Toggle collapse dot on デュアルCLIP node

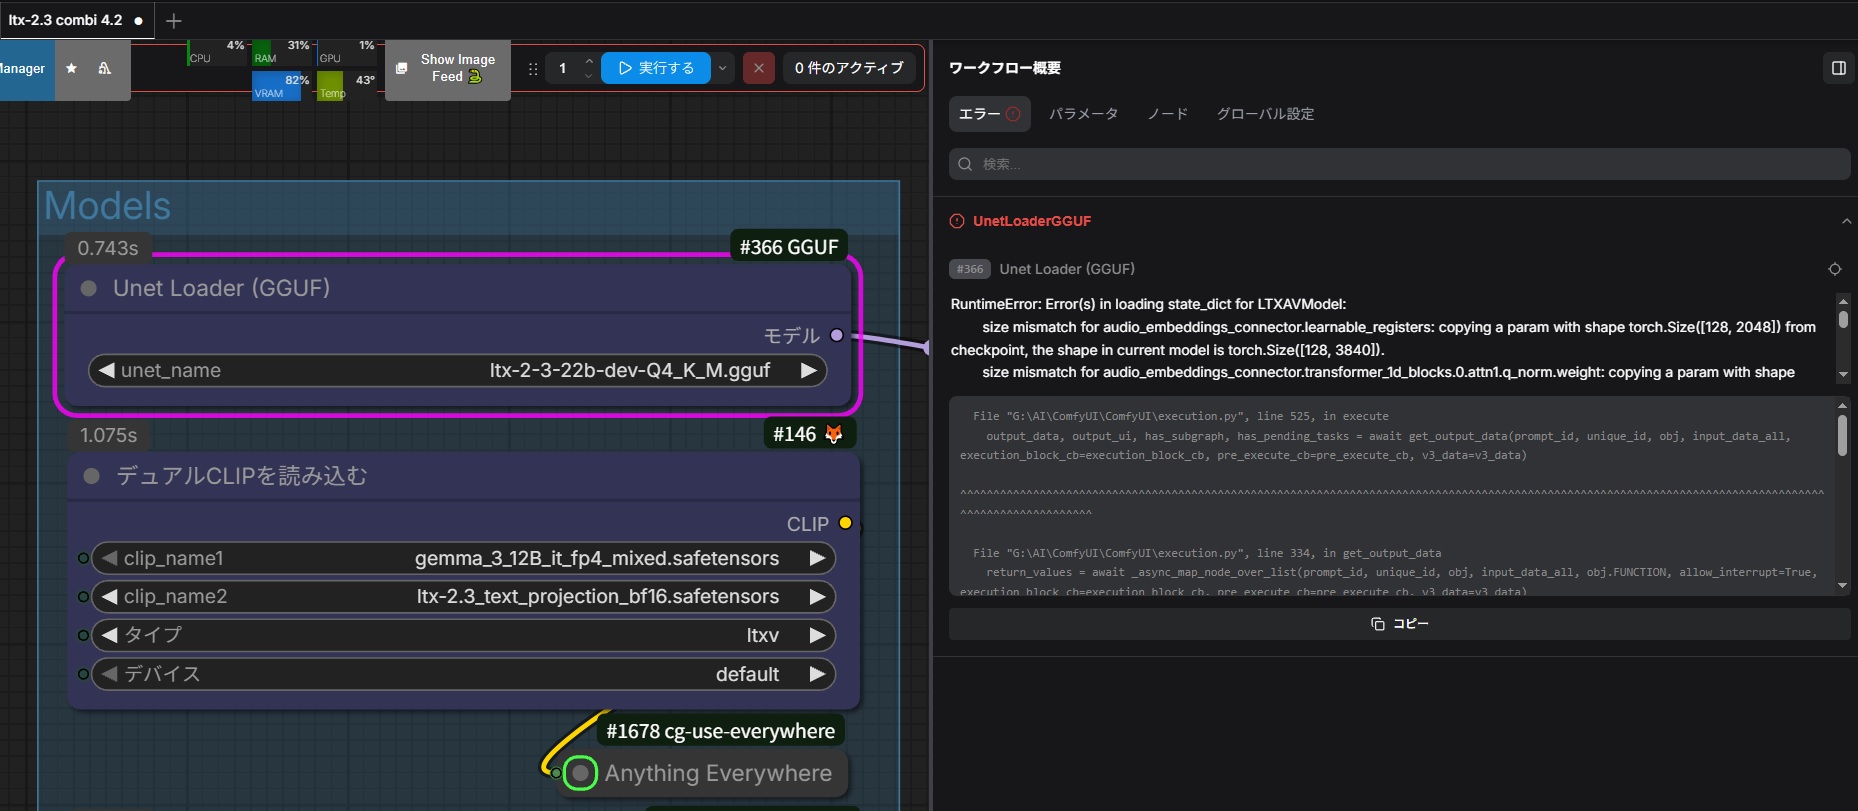tap(92, 476)
